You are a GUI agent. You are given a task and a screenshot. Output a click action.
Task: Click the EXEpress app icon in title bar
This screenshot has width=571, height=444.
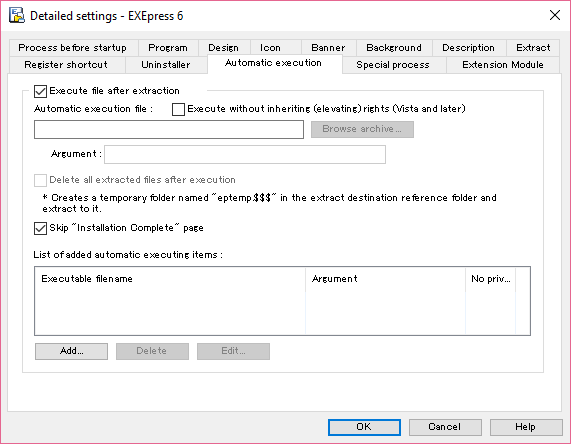(x=17, y=16)
